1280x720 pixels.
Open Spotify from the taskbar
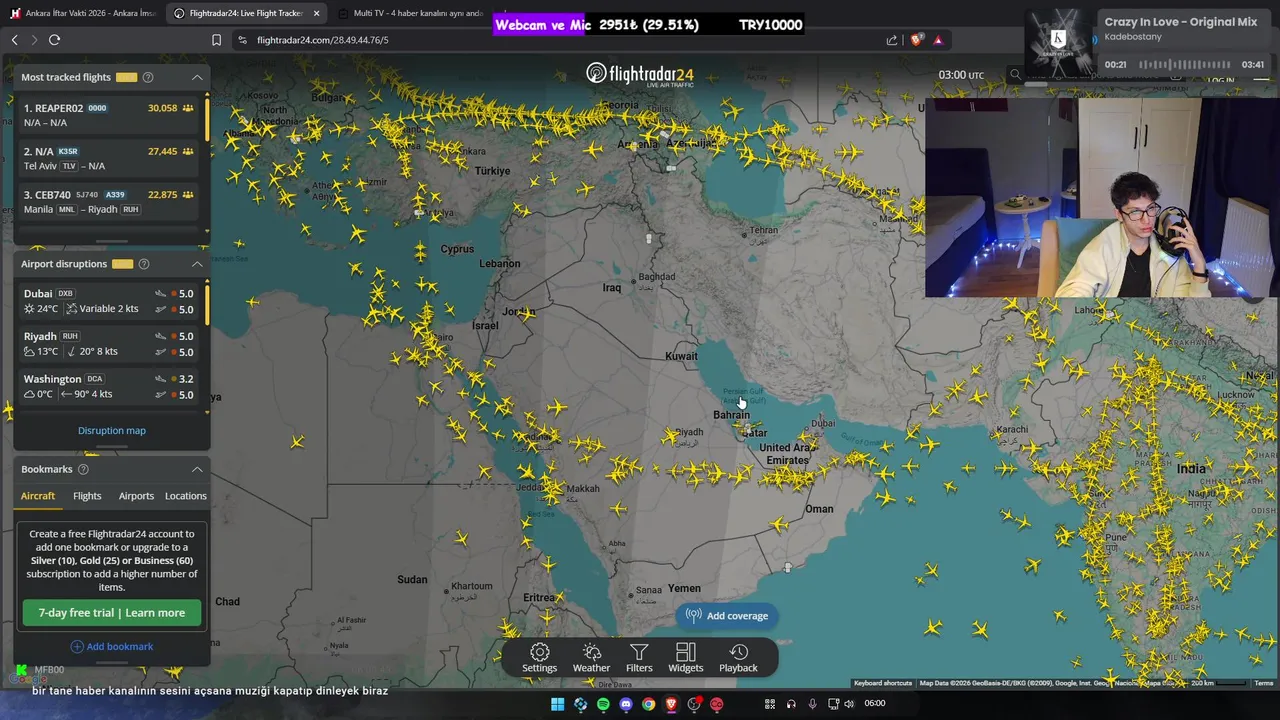coord(603,704)
